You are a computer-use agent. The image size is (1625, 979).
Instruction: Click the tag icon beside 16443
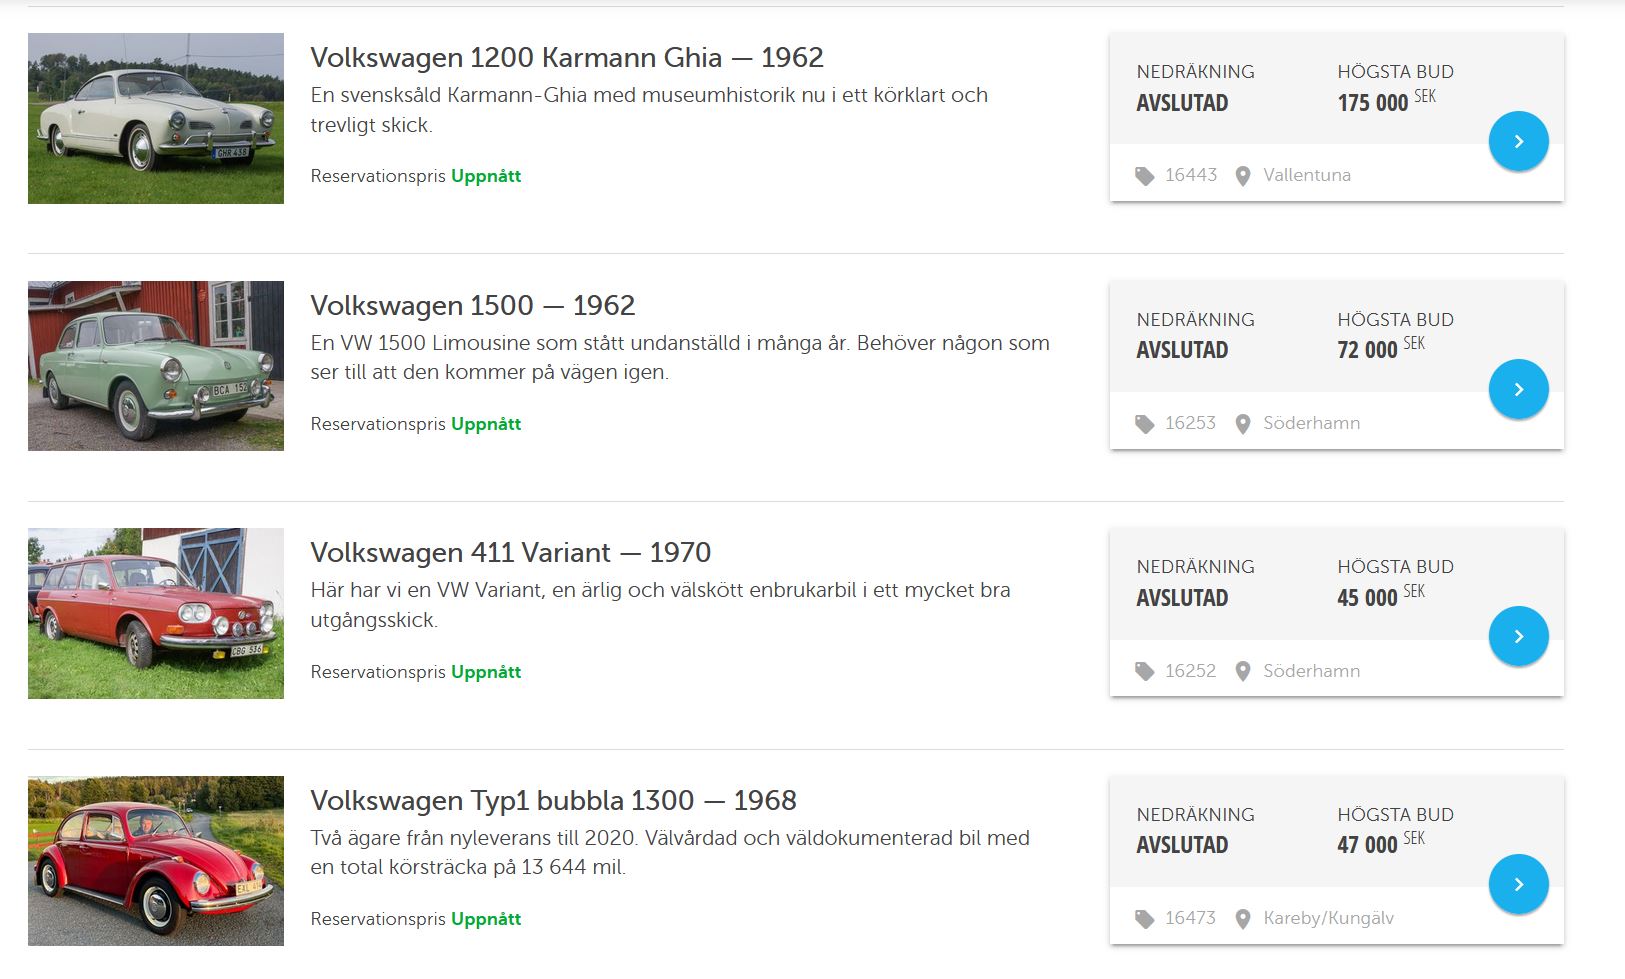point(1145,176)
